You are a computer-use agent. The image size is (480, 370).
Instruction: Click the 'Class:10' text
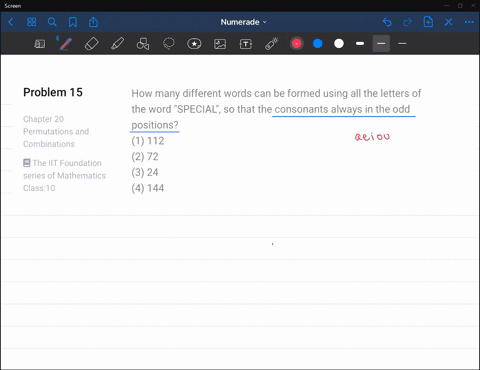click(39, 188)
